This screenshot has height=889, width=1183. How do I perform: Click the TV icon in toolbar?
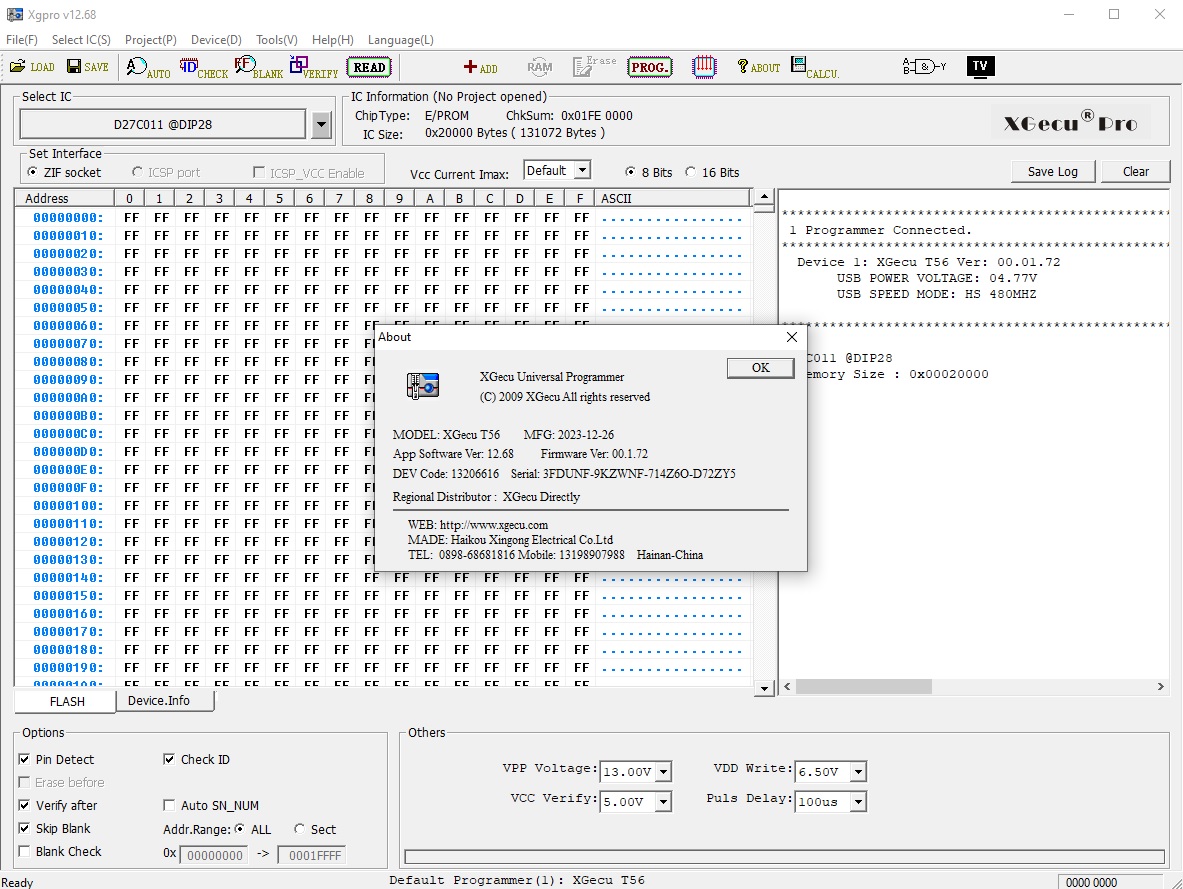click(980, 67)
